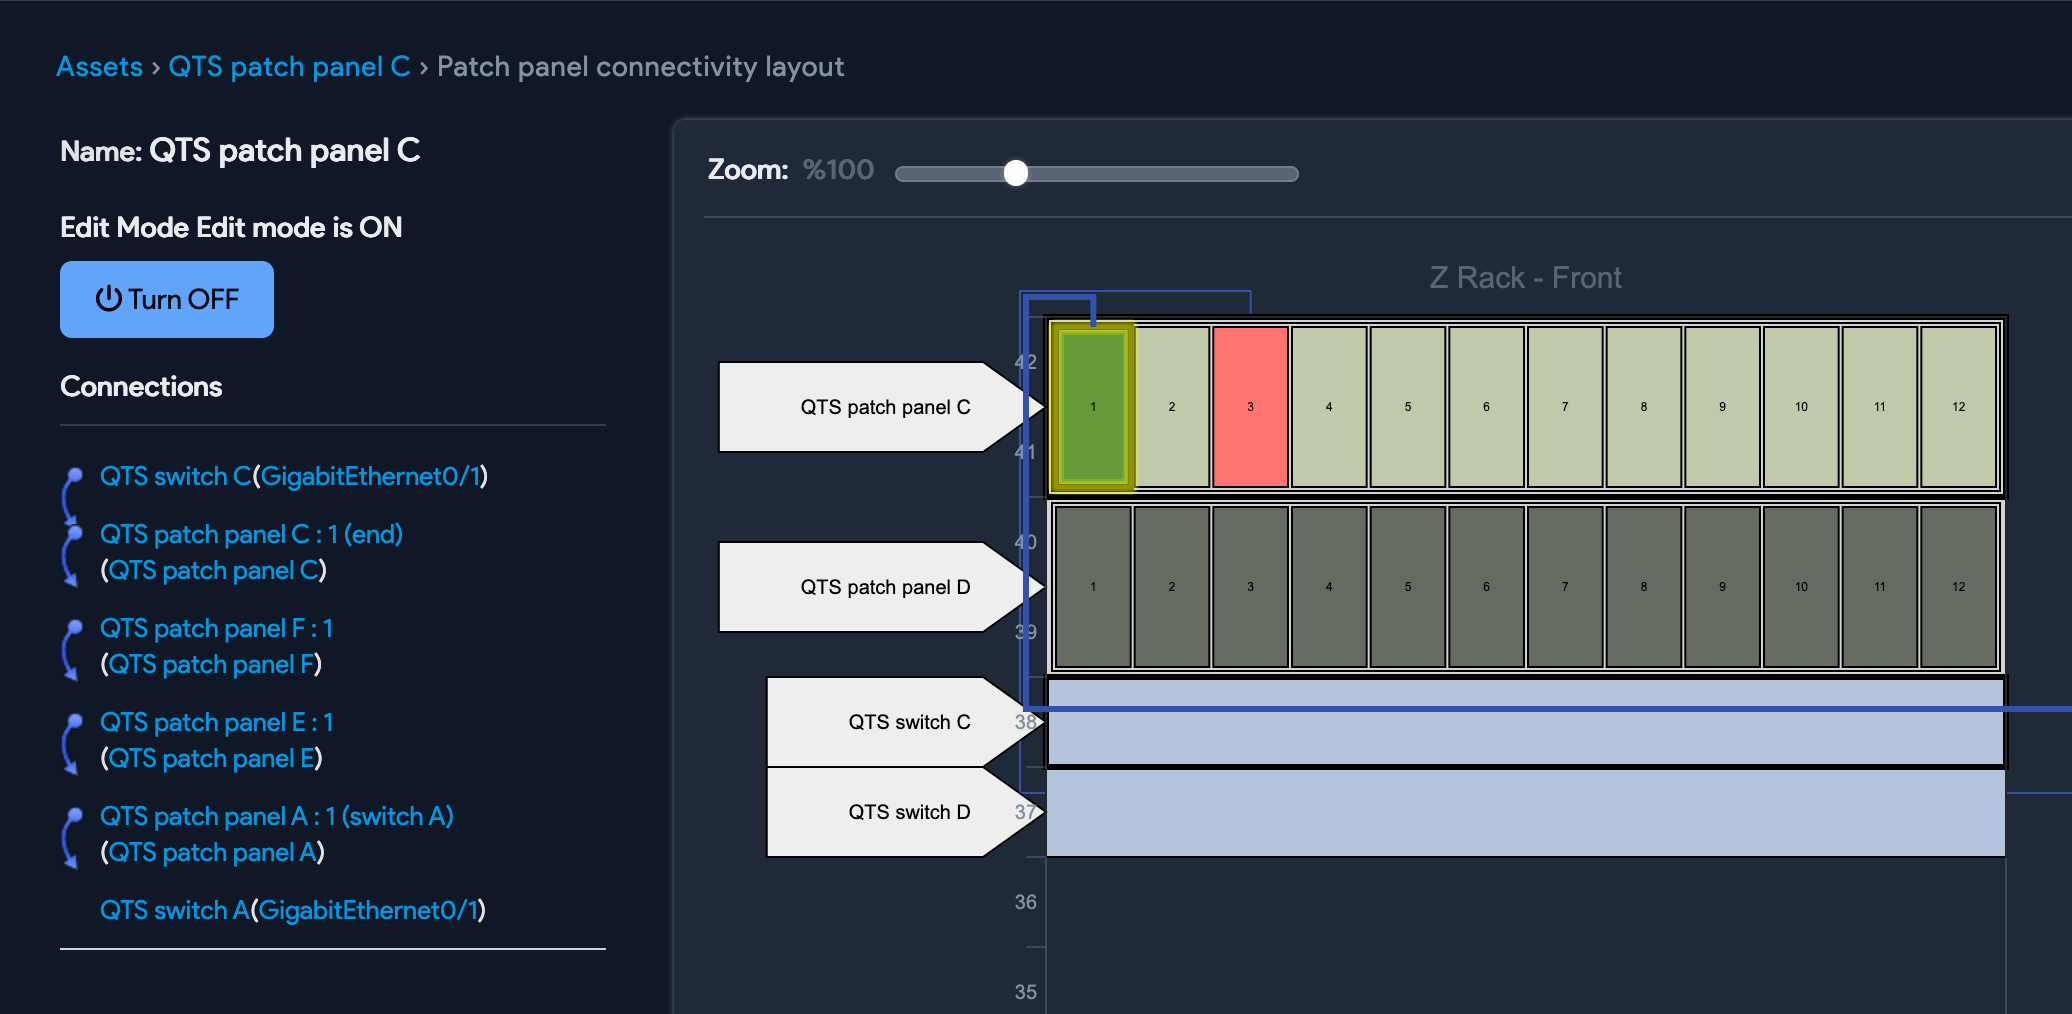Click the QTS switch D label flag
Viewport: 2072px width, 1014px height.
pyautogui.click(x=900, y=812)
